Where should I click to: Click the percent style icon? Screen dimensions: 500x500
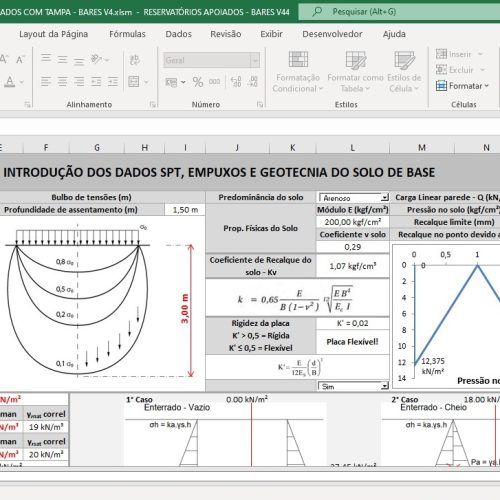(x=198, y=82)
